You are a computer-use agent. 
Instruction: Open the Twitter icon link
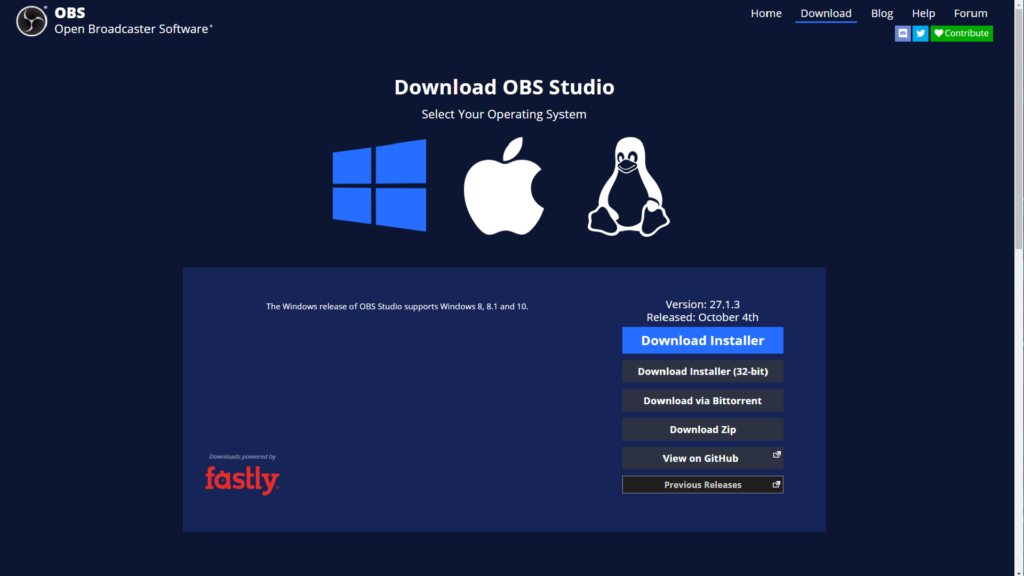coord(920,33)
